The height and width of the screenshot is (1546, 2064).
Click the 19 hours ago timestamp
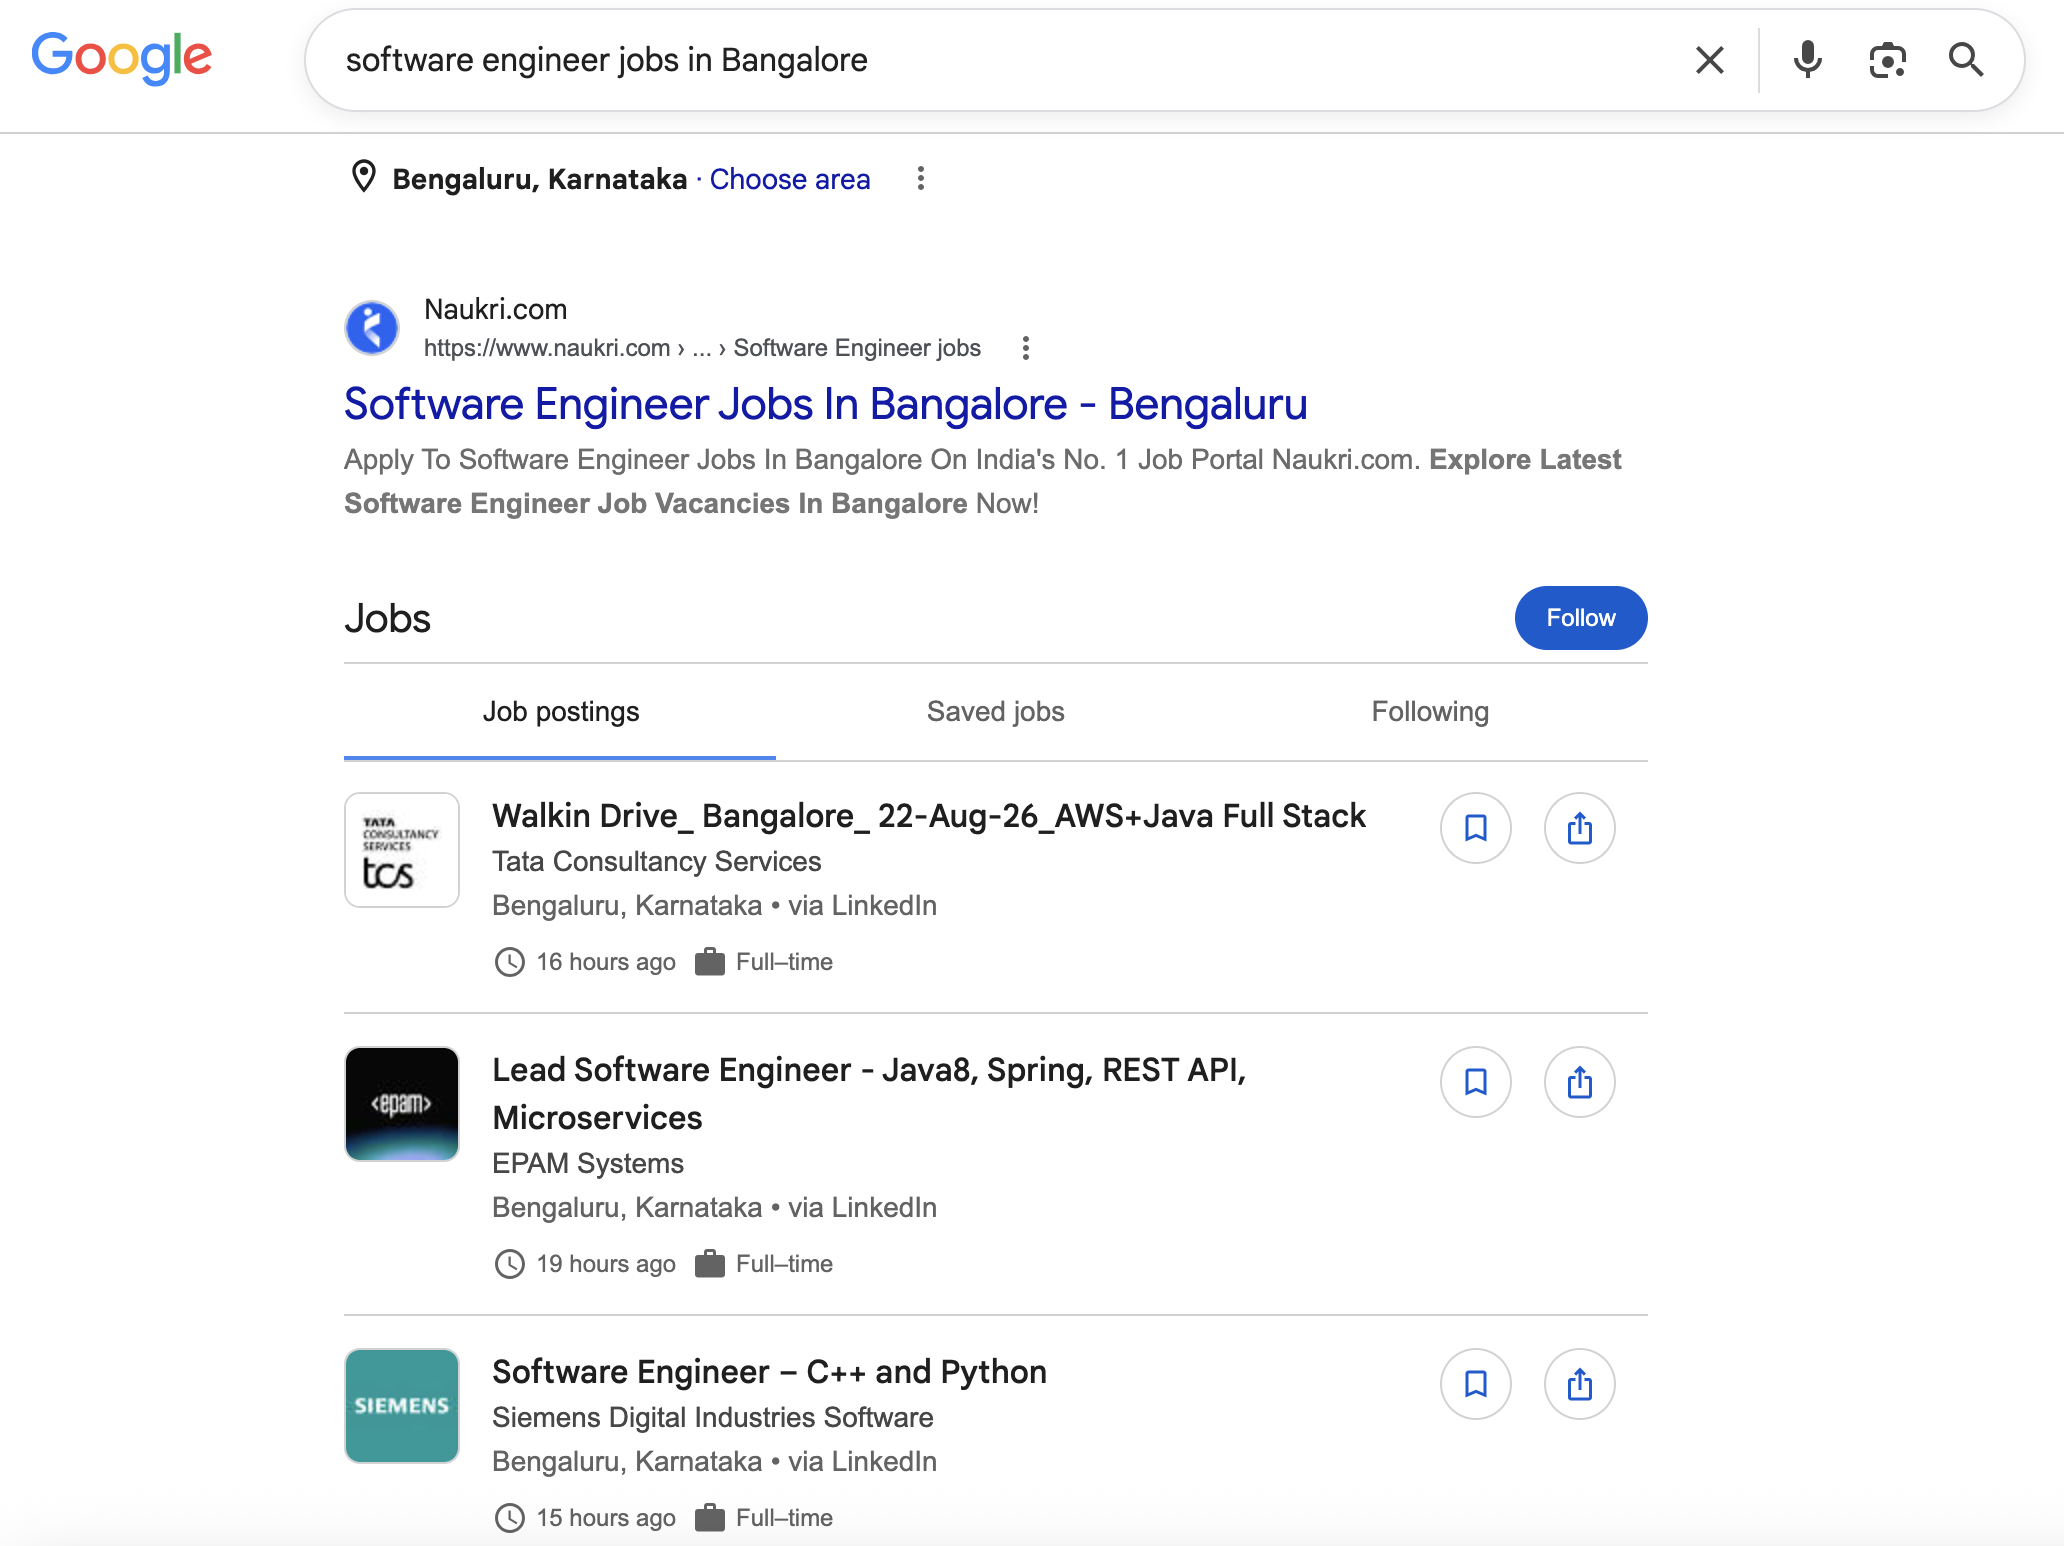[x=606, y=1264]
